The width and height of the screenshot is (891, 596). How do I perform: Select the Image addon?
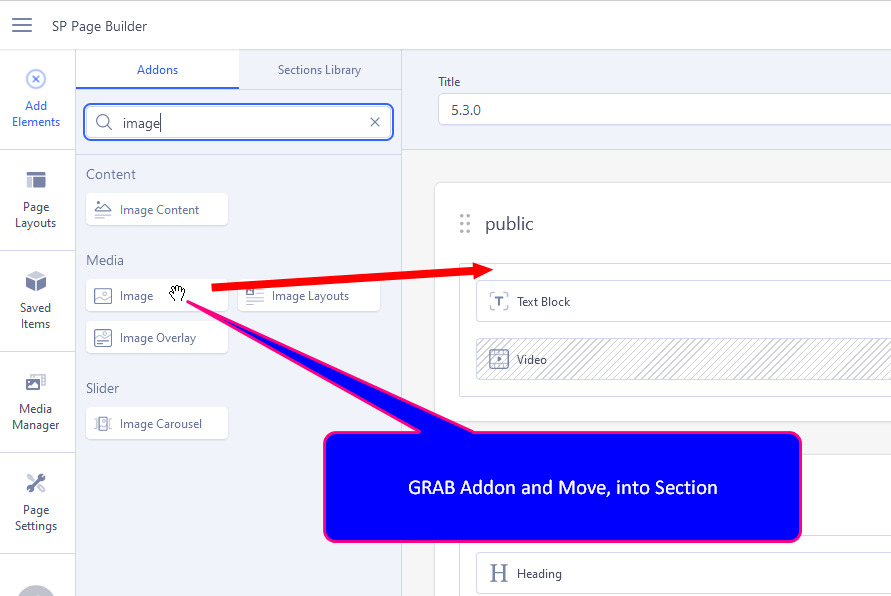157,296
